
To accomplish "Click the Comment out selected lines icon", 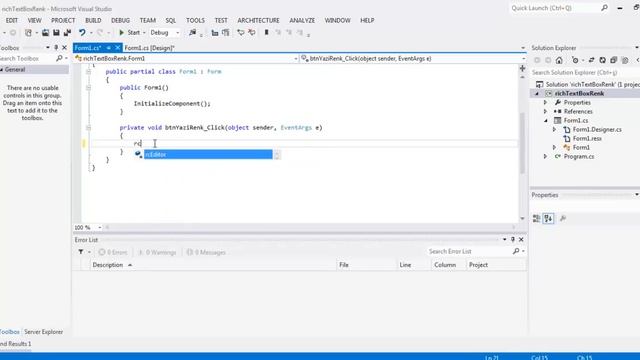I will point(215,33).
